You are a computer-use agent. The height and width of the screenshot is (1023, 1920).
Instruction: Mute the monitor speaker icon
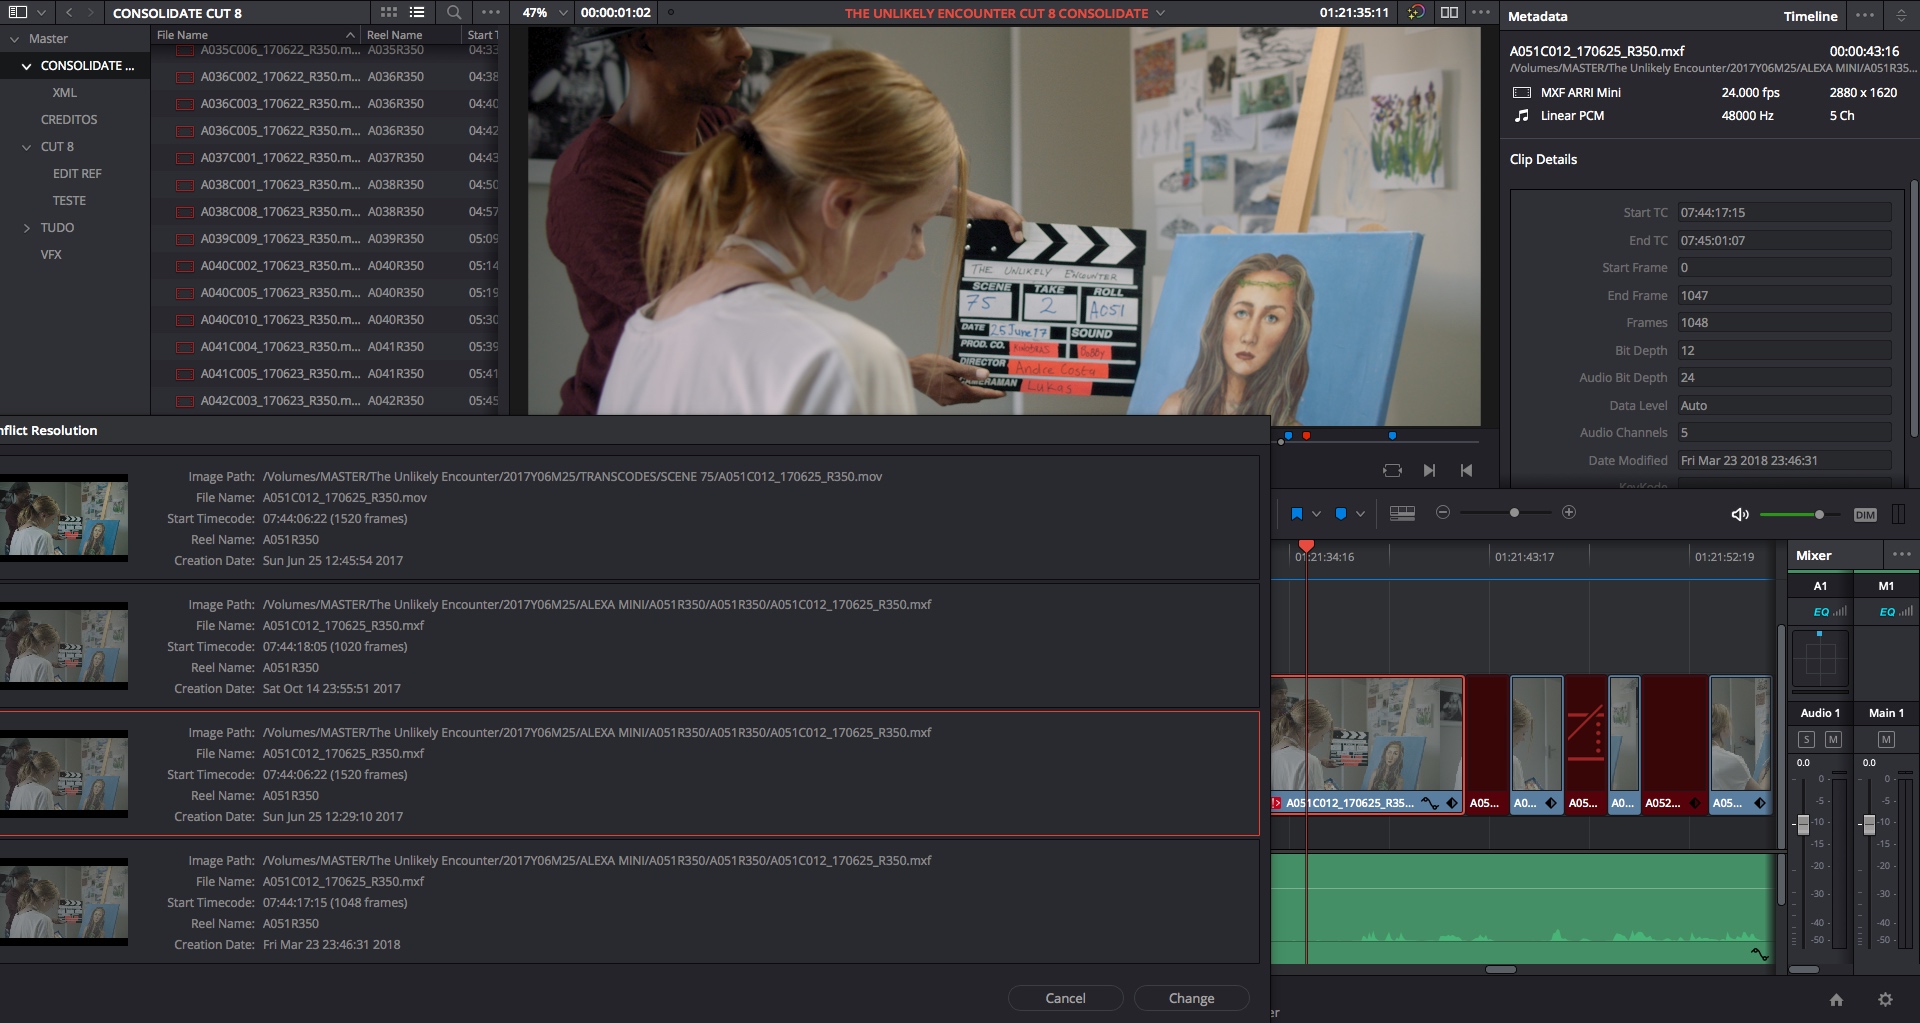1740,514
